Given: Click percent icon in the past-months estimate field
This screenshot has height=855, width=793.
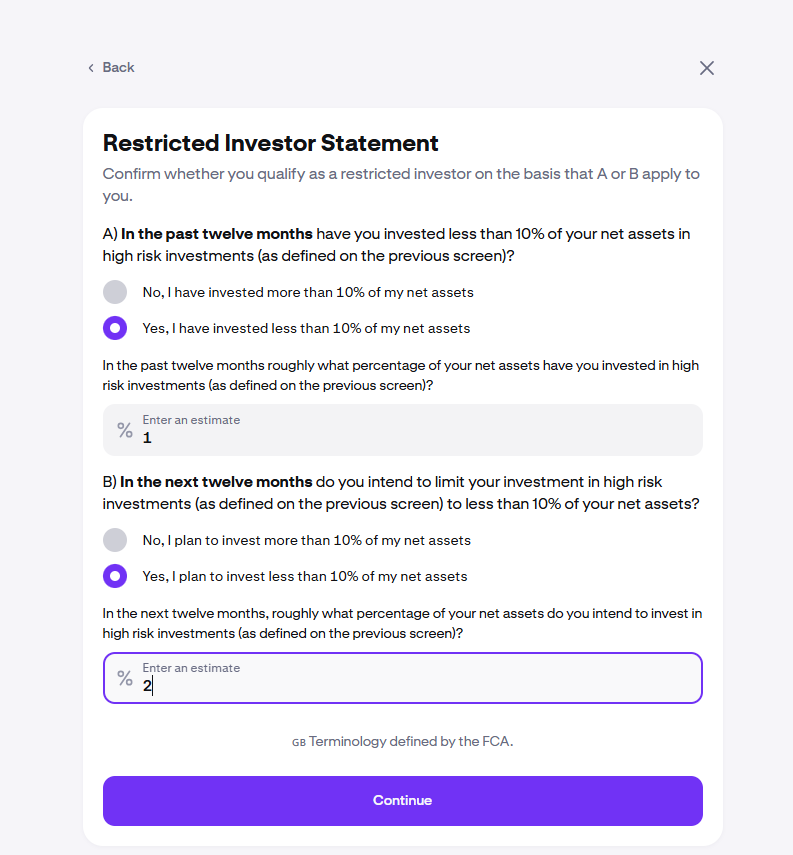Looking at the screenshot, I should point(125,430).
